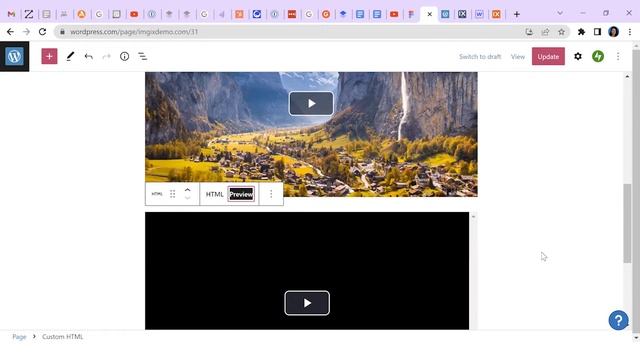Open the WordPress logo site menu
Image resolution: width=640 pixels, height=360 pixels.
click(14, 56)
